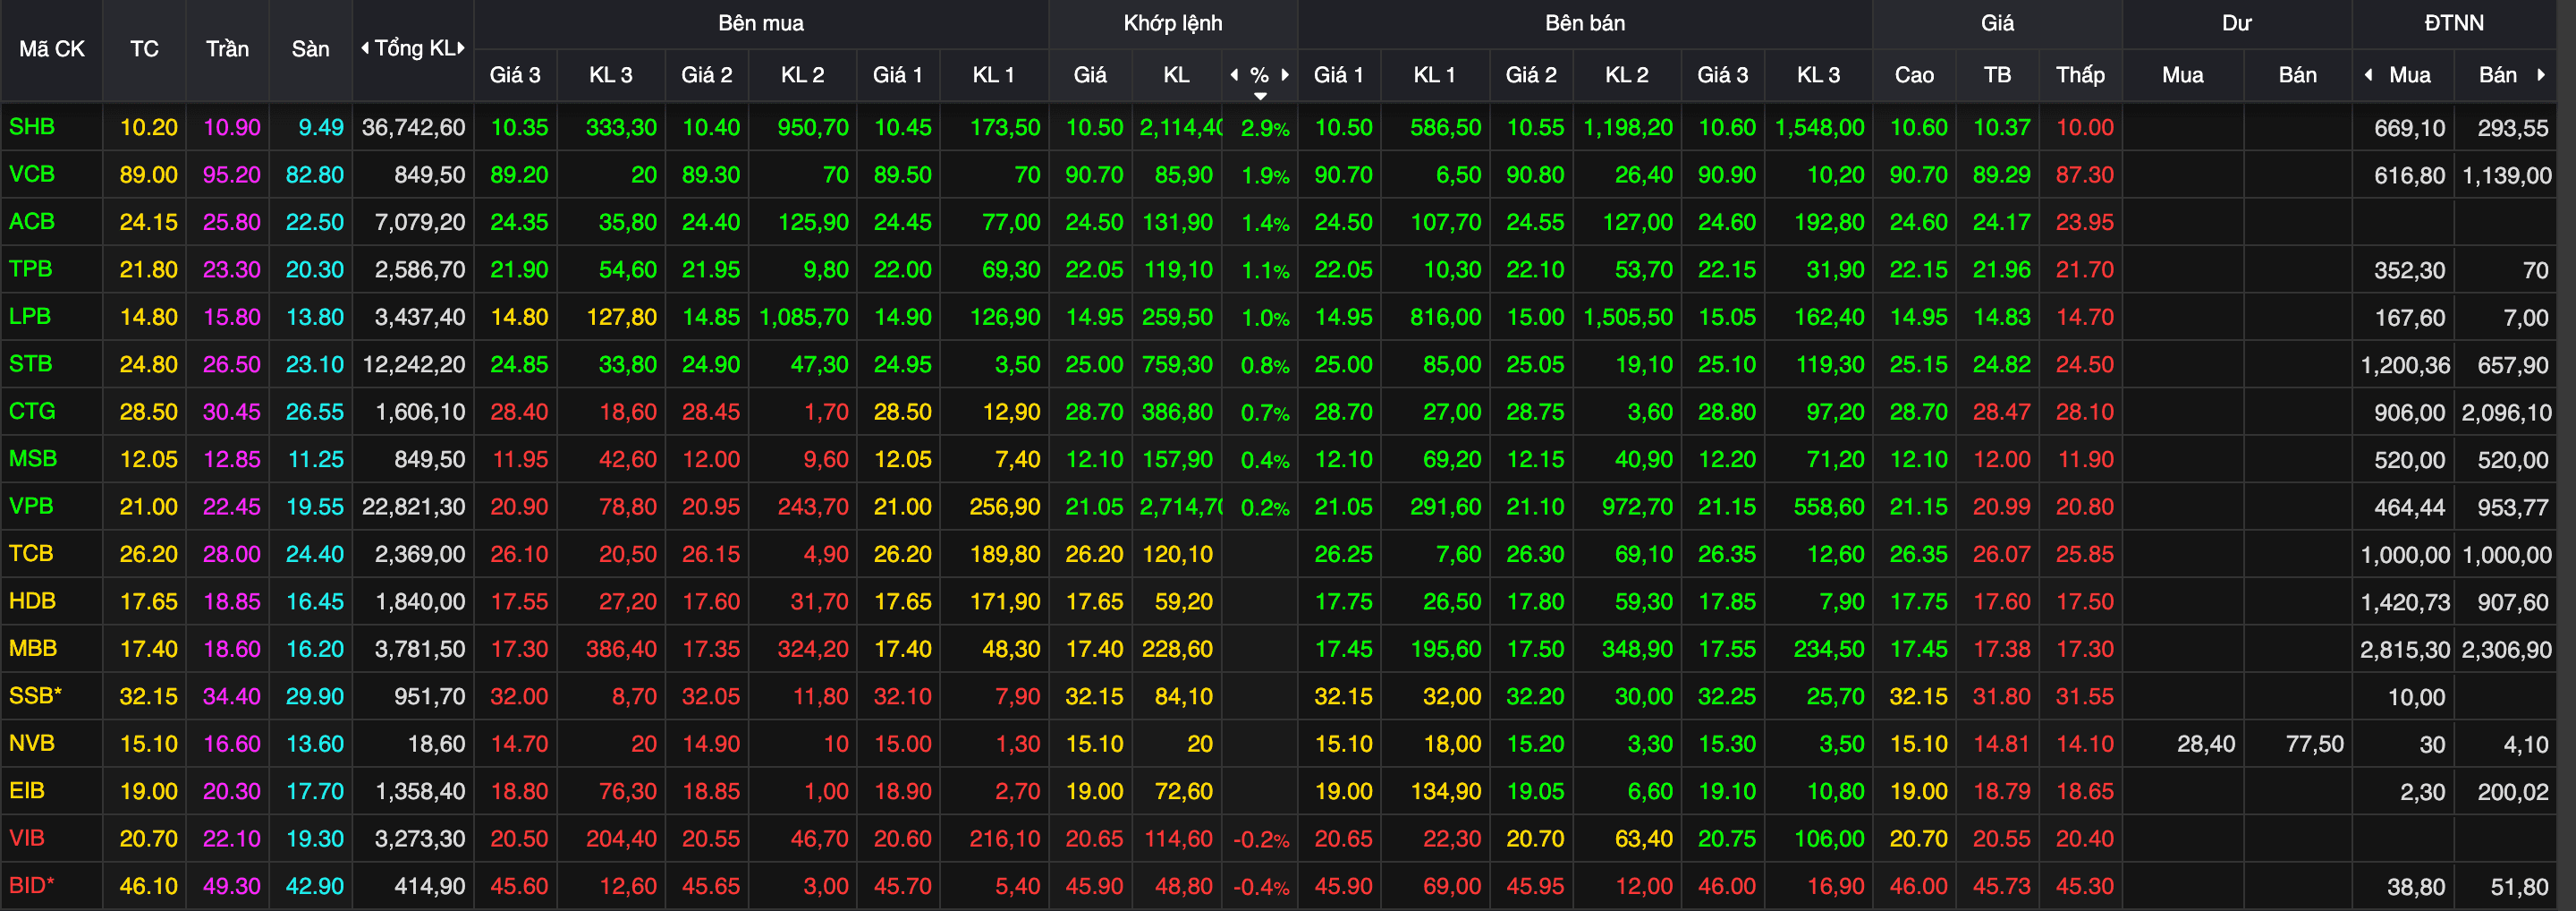Open stock symbol TPB
Screen dimensions: 2576x911
pos(30,269)
